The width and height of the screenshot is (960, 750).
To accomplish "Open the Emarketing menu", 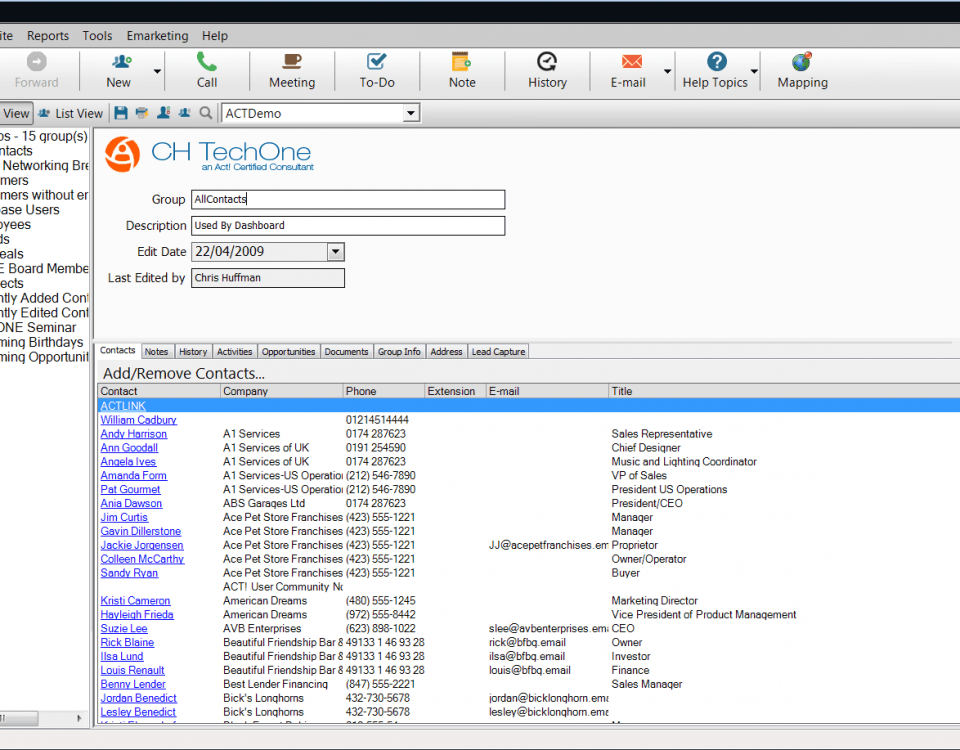I will click(x=157, y=36).
